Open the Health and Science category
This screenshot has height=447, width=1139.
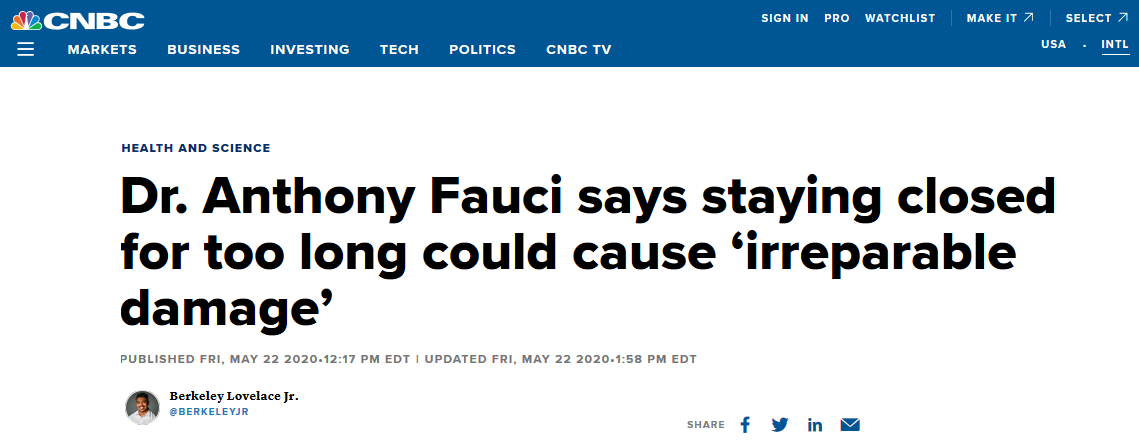pos(196,148)
